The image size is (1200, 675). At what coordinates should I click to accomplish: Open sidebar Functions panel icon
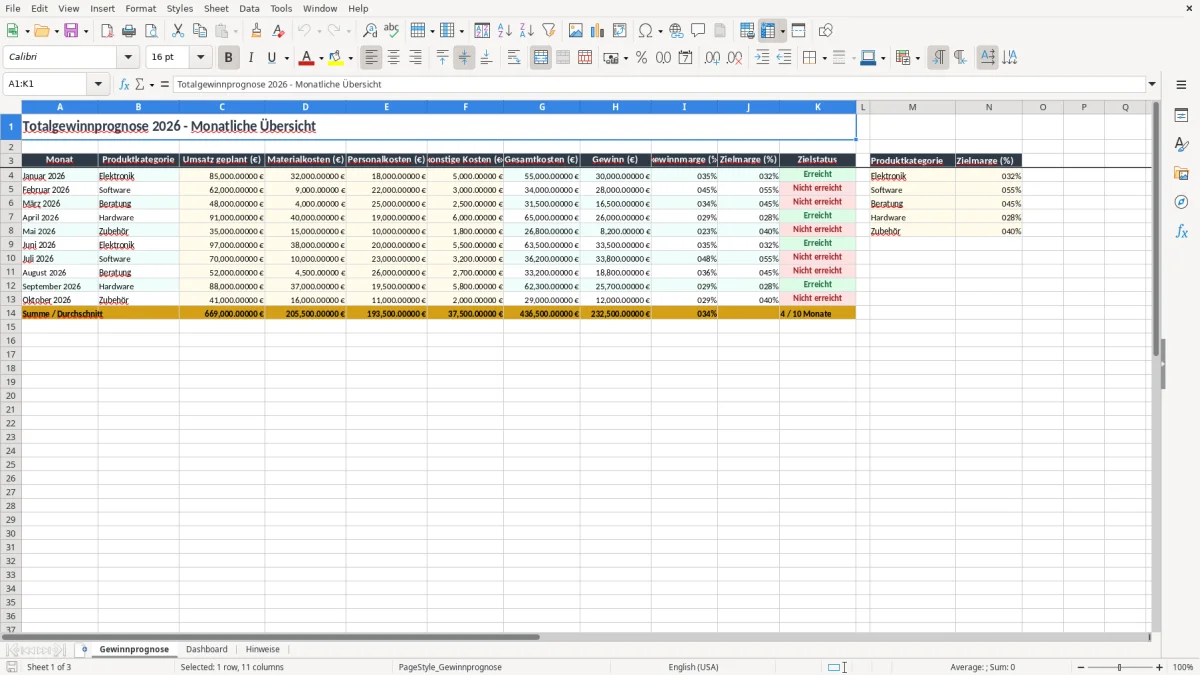[x=1181, y=231]
